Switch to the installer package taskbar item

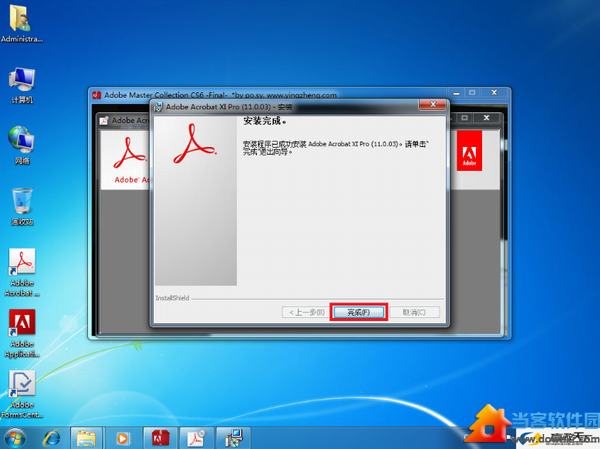233,438
